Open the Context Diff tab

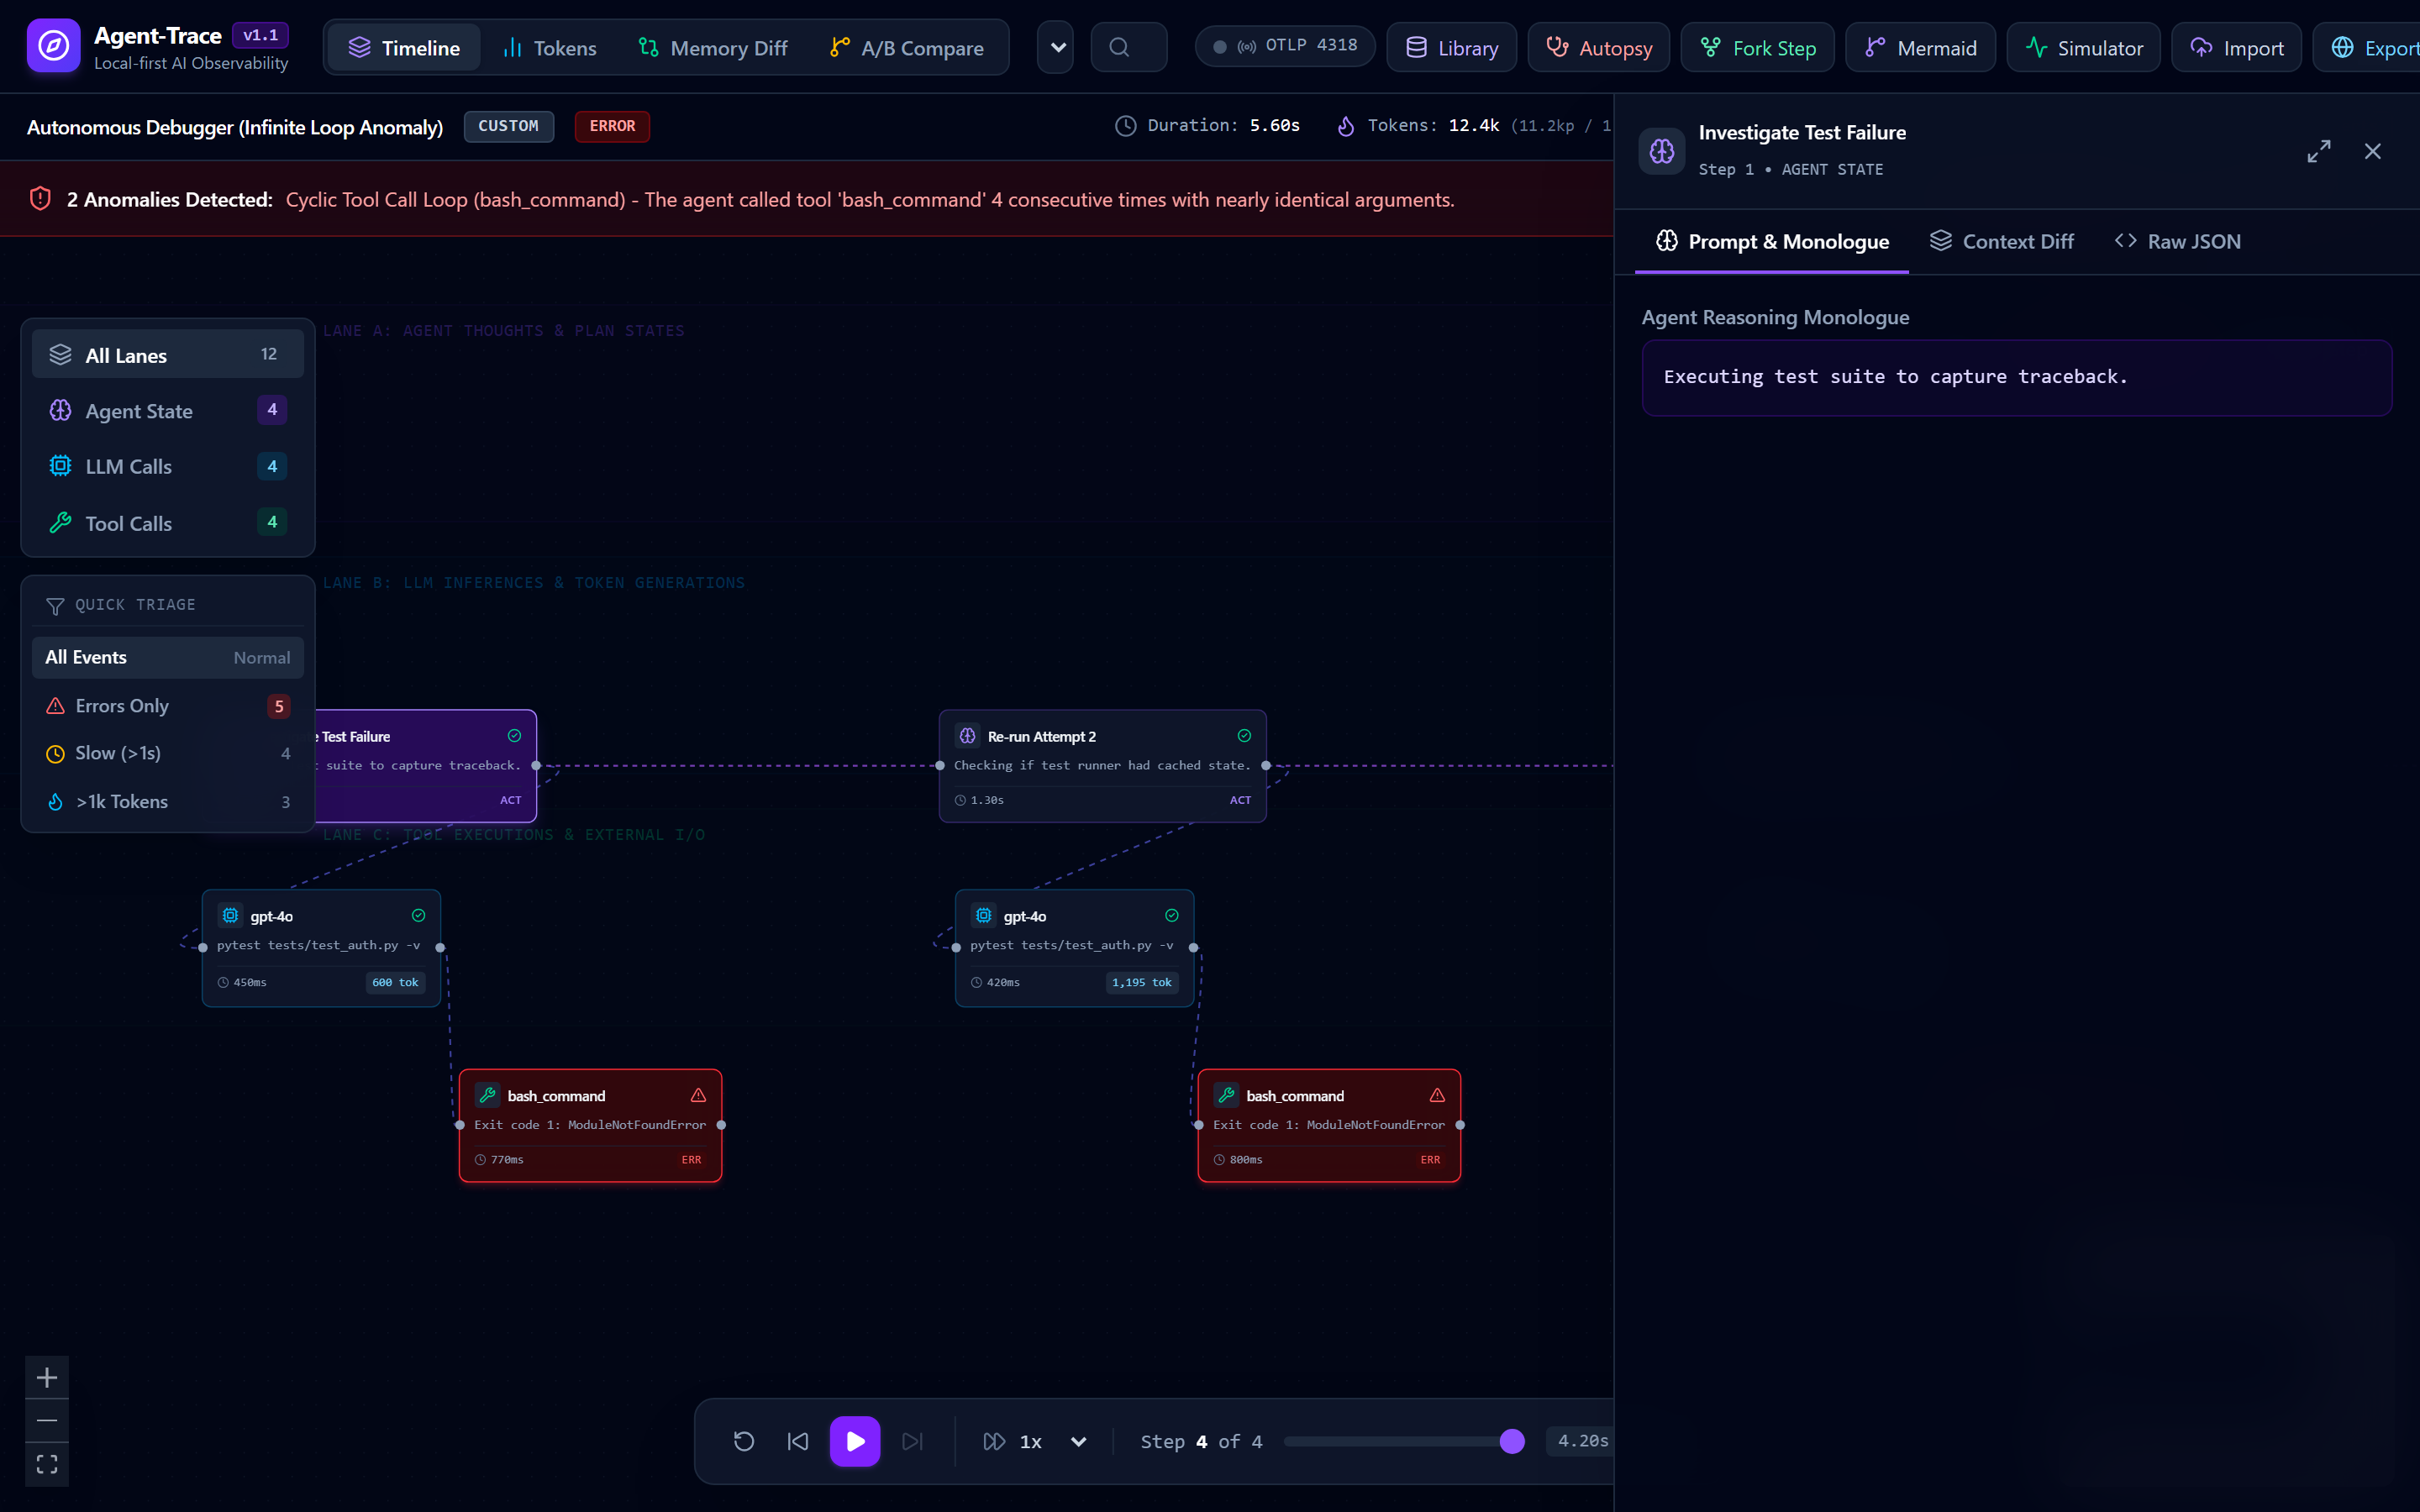tap(2001, 241)
